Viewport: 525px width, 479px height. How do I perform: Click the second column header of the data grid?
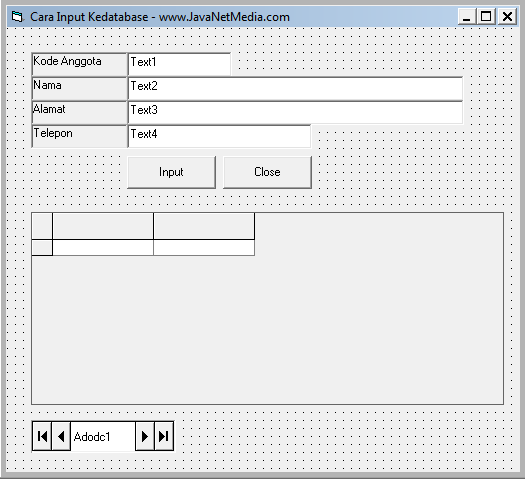pos(204,226)
